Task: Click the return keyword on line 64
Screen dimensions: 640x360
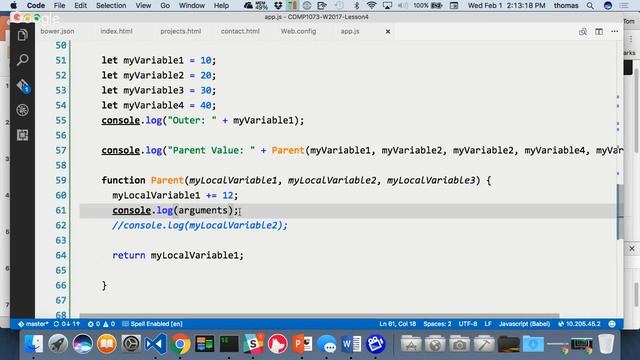Action: coord(129,256)
